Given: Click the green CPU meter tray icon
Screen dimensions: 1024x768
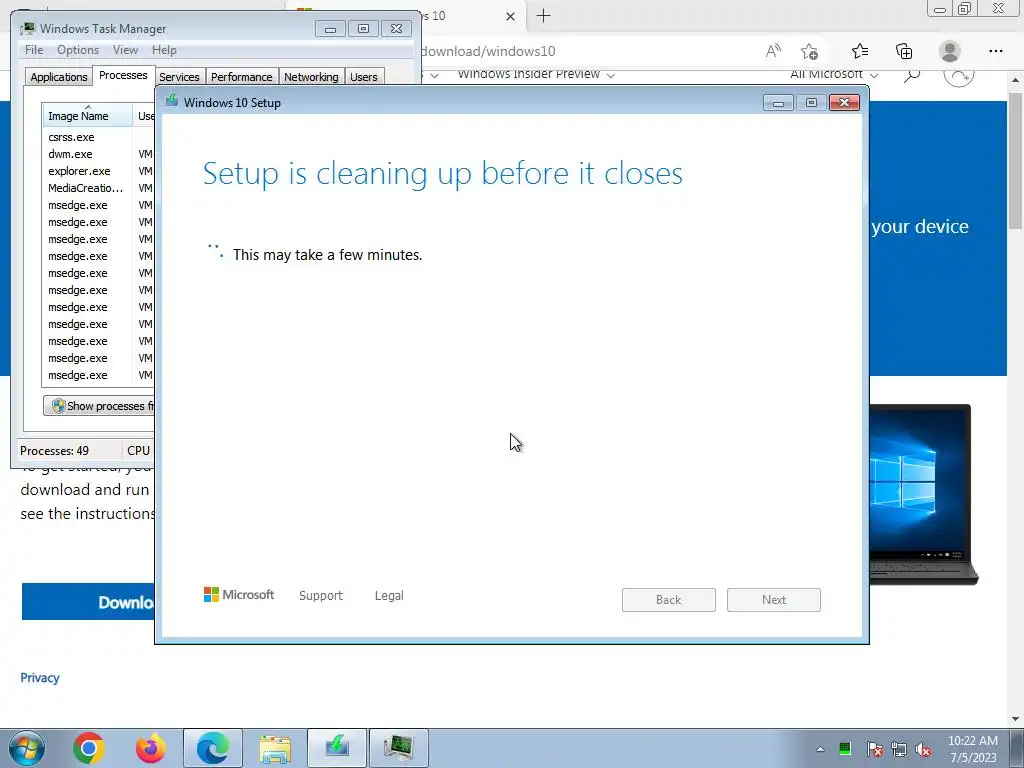Looking at the screenshot, I should [x=845, y=749].
